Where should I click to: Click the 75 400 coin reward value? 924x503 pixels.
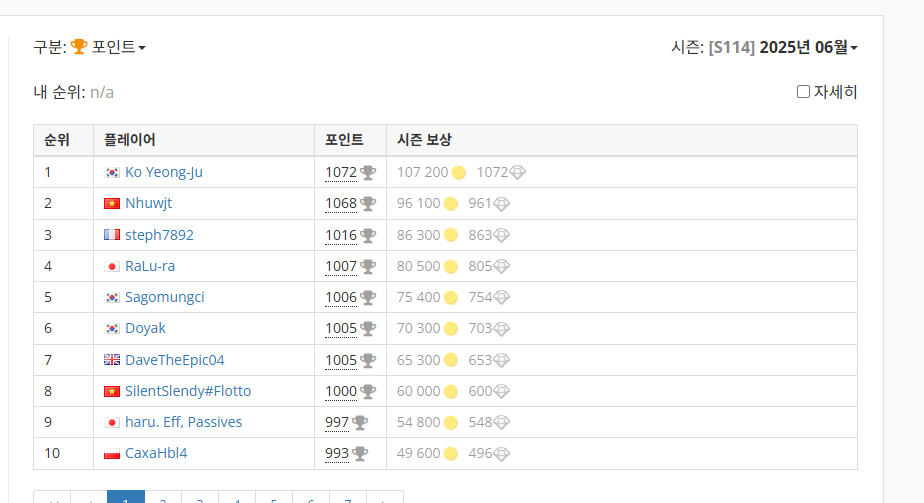coord(418,297)
